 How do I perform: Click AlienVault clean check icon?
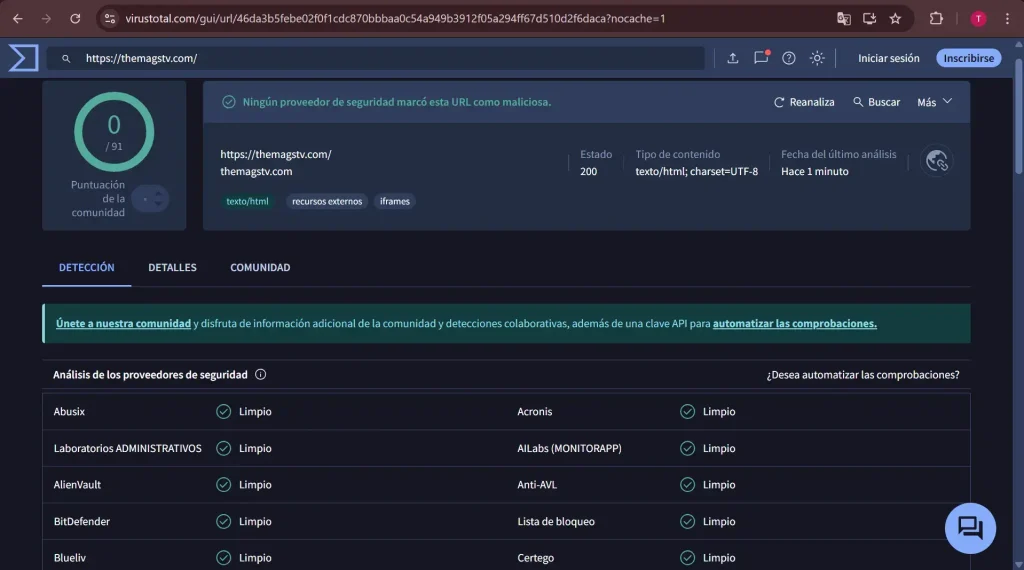tap(223, 484)
